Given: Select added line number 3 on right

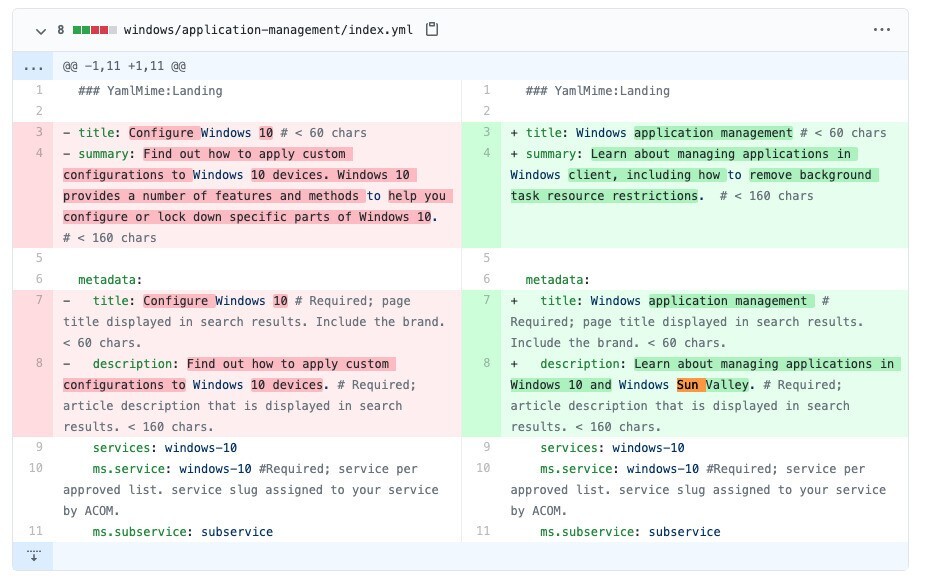Looking at the screenshot, I should (486, 133).
